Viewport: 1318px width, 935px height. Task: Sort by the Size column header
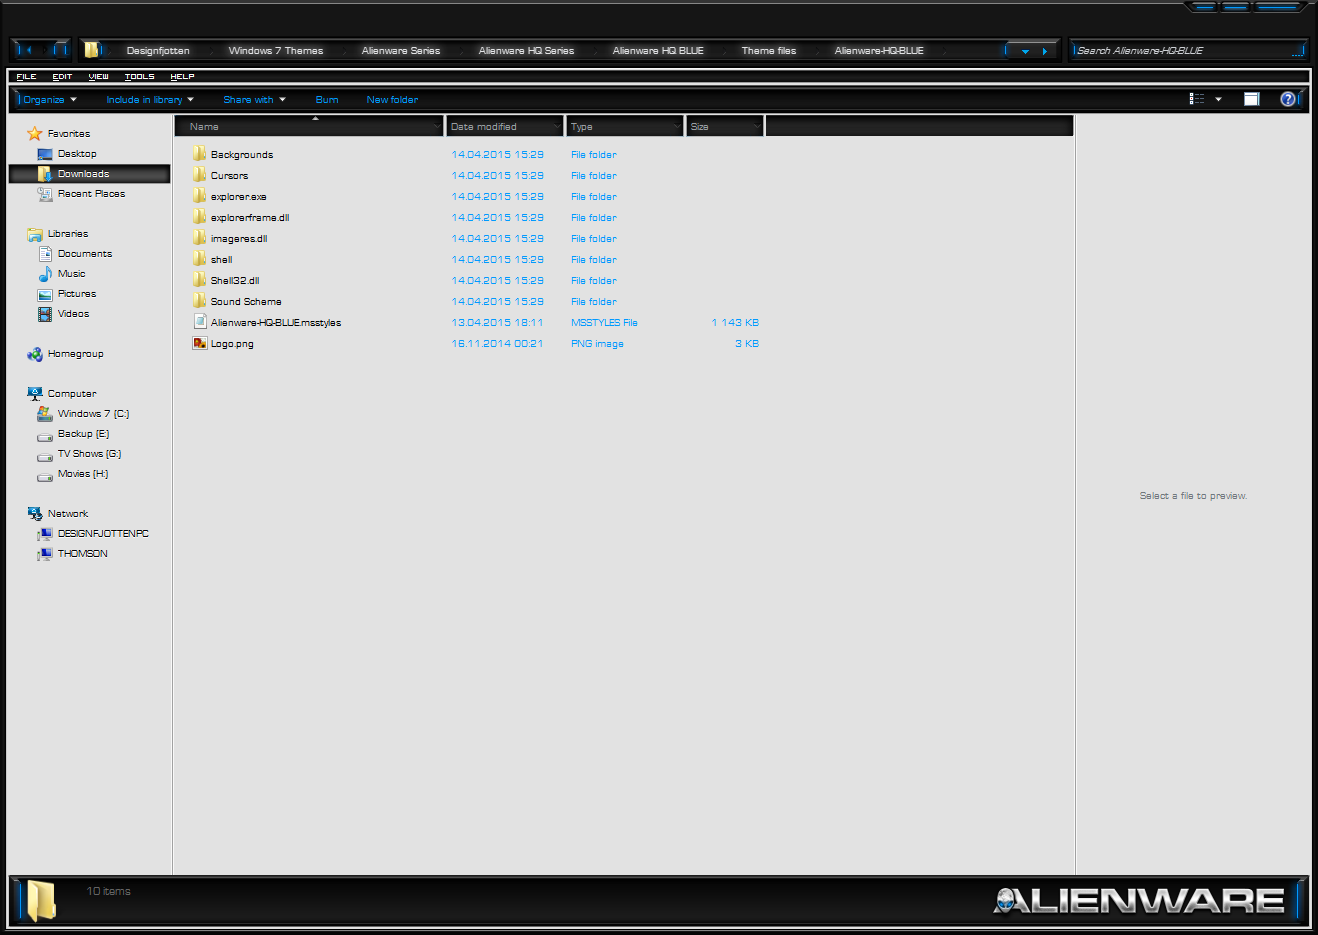tap(725, 126)
